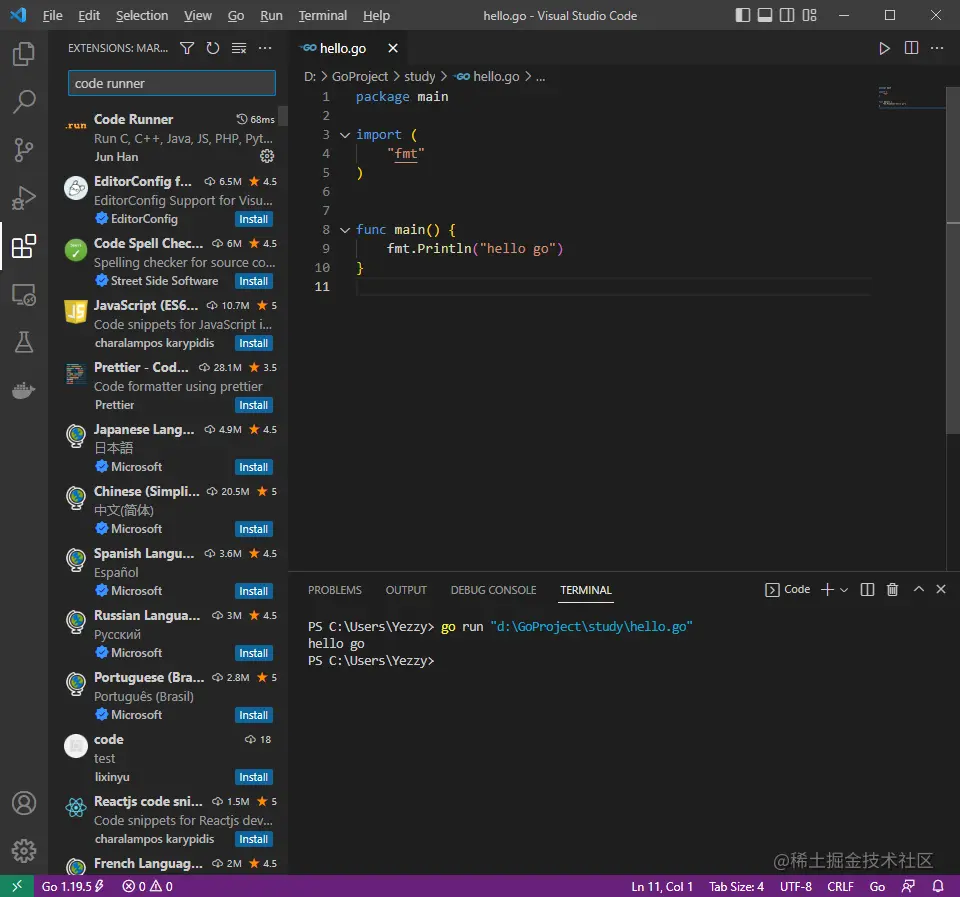Open notifications bell in status bar

click(937, 886)
